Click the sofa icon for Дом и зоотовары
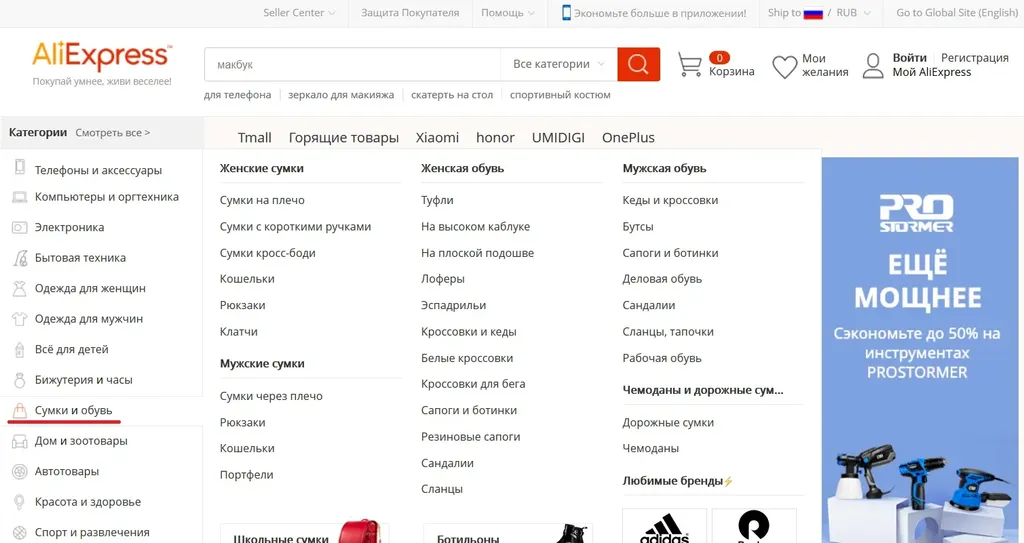The width and height of the screenshot is (1024, 543). [x=20, y=441]
